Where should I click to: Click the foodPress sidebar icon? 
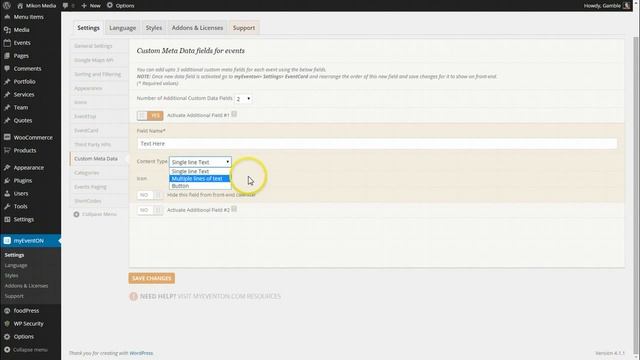(7, 311)
